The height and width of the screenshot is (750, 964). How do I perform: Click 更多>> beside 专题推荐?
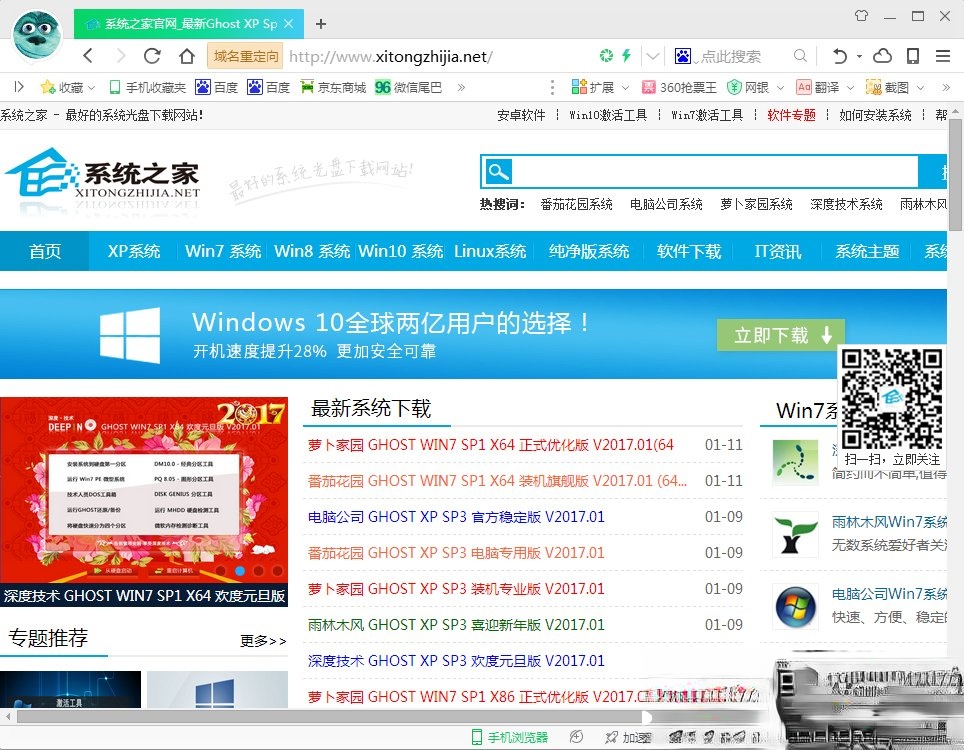point(263,641)
